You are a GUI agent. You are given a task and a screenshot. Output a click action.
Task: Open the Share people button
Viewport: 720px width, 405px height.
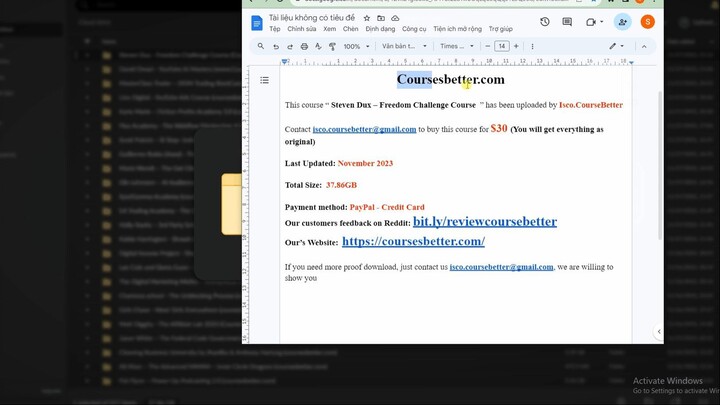[623, 22]
